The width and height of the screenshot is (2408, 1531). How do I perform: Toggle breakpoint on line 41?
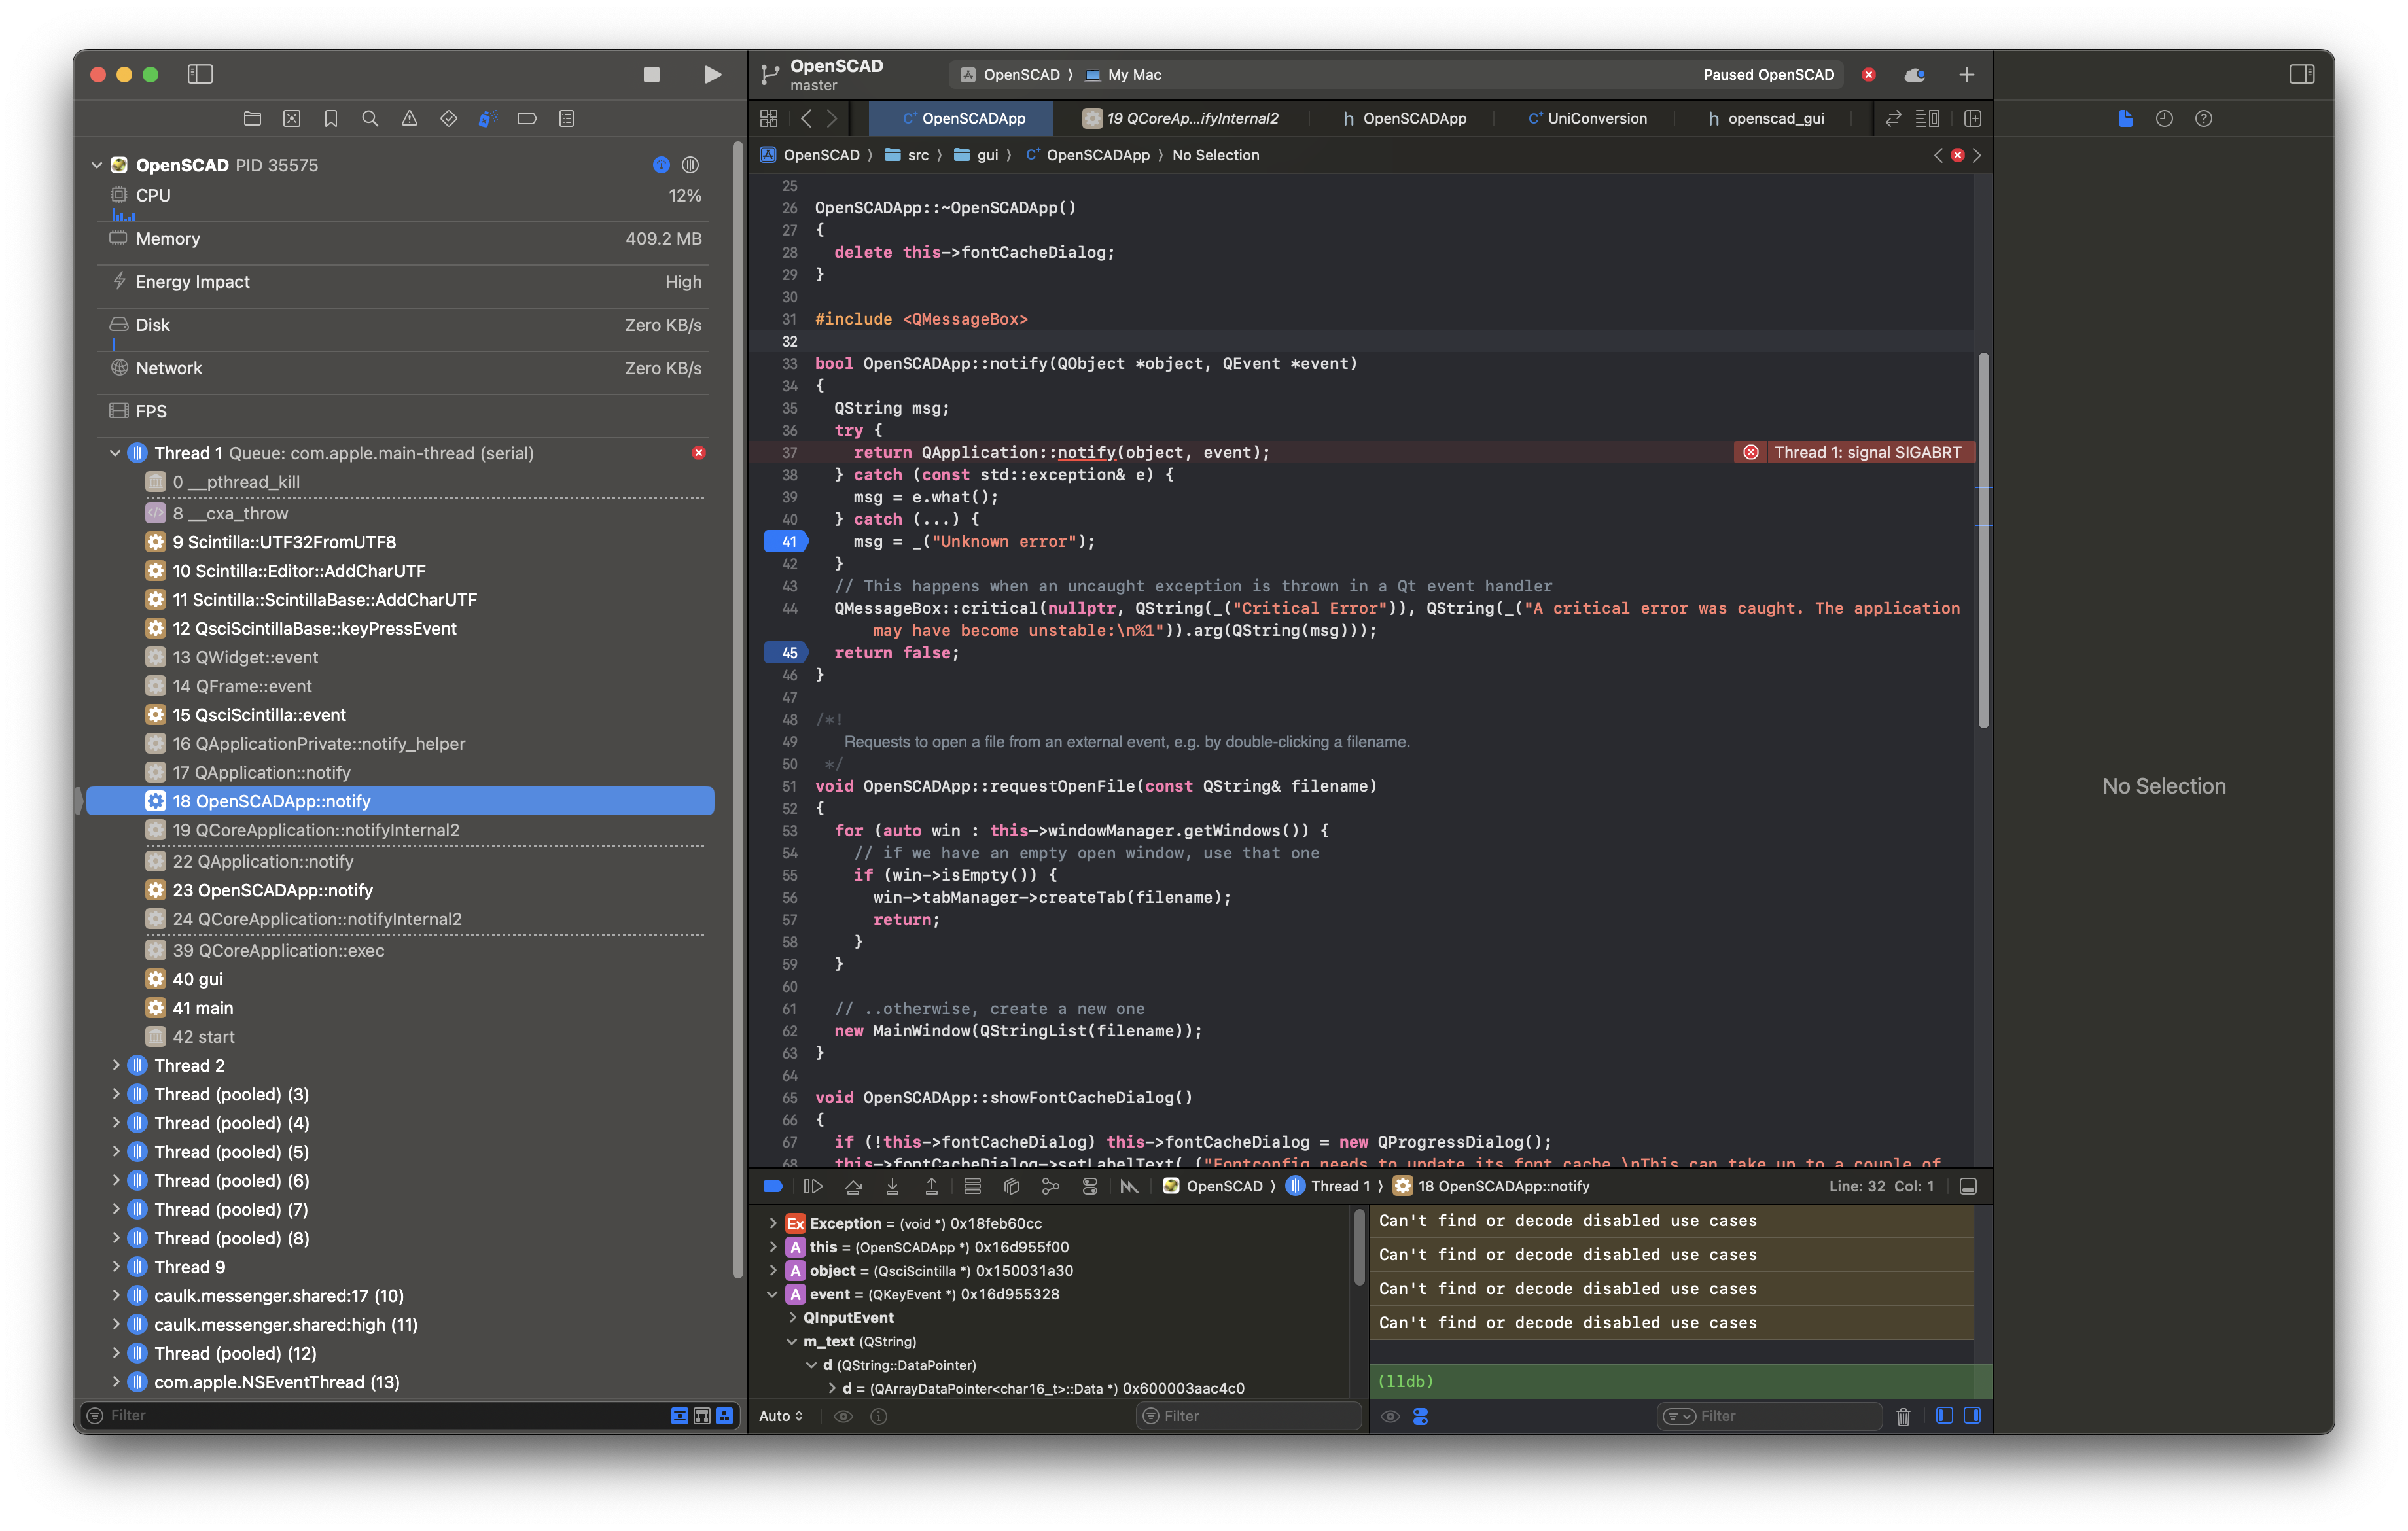point(786,542)
